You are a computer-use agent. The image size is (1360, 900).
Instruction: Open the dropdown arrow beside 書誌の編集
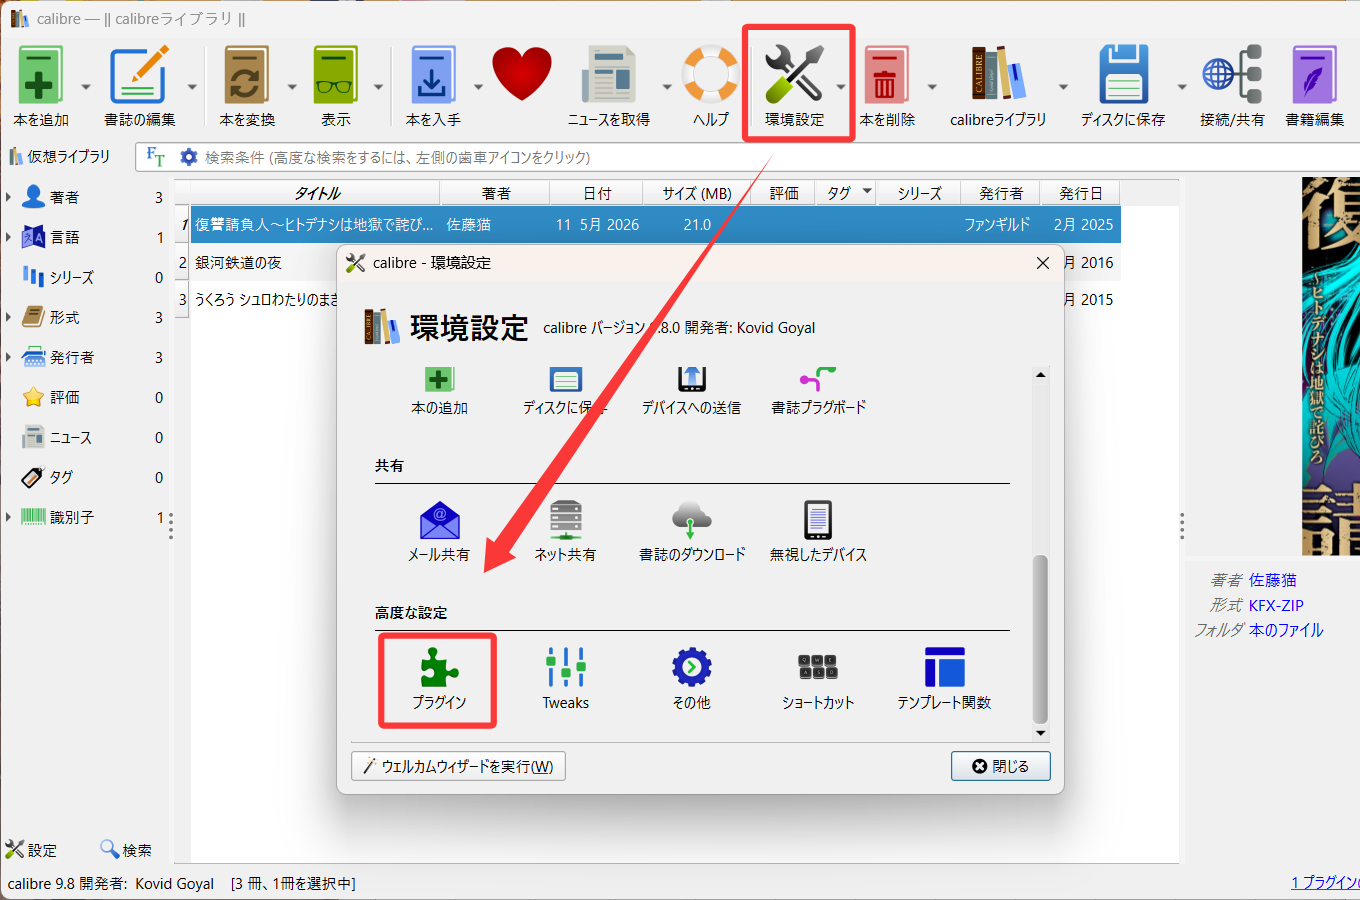tap(191, 87)
